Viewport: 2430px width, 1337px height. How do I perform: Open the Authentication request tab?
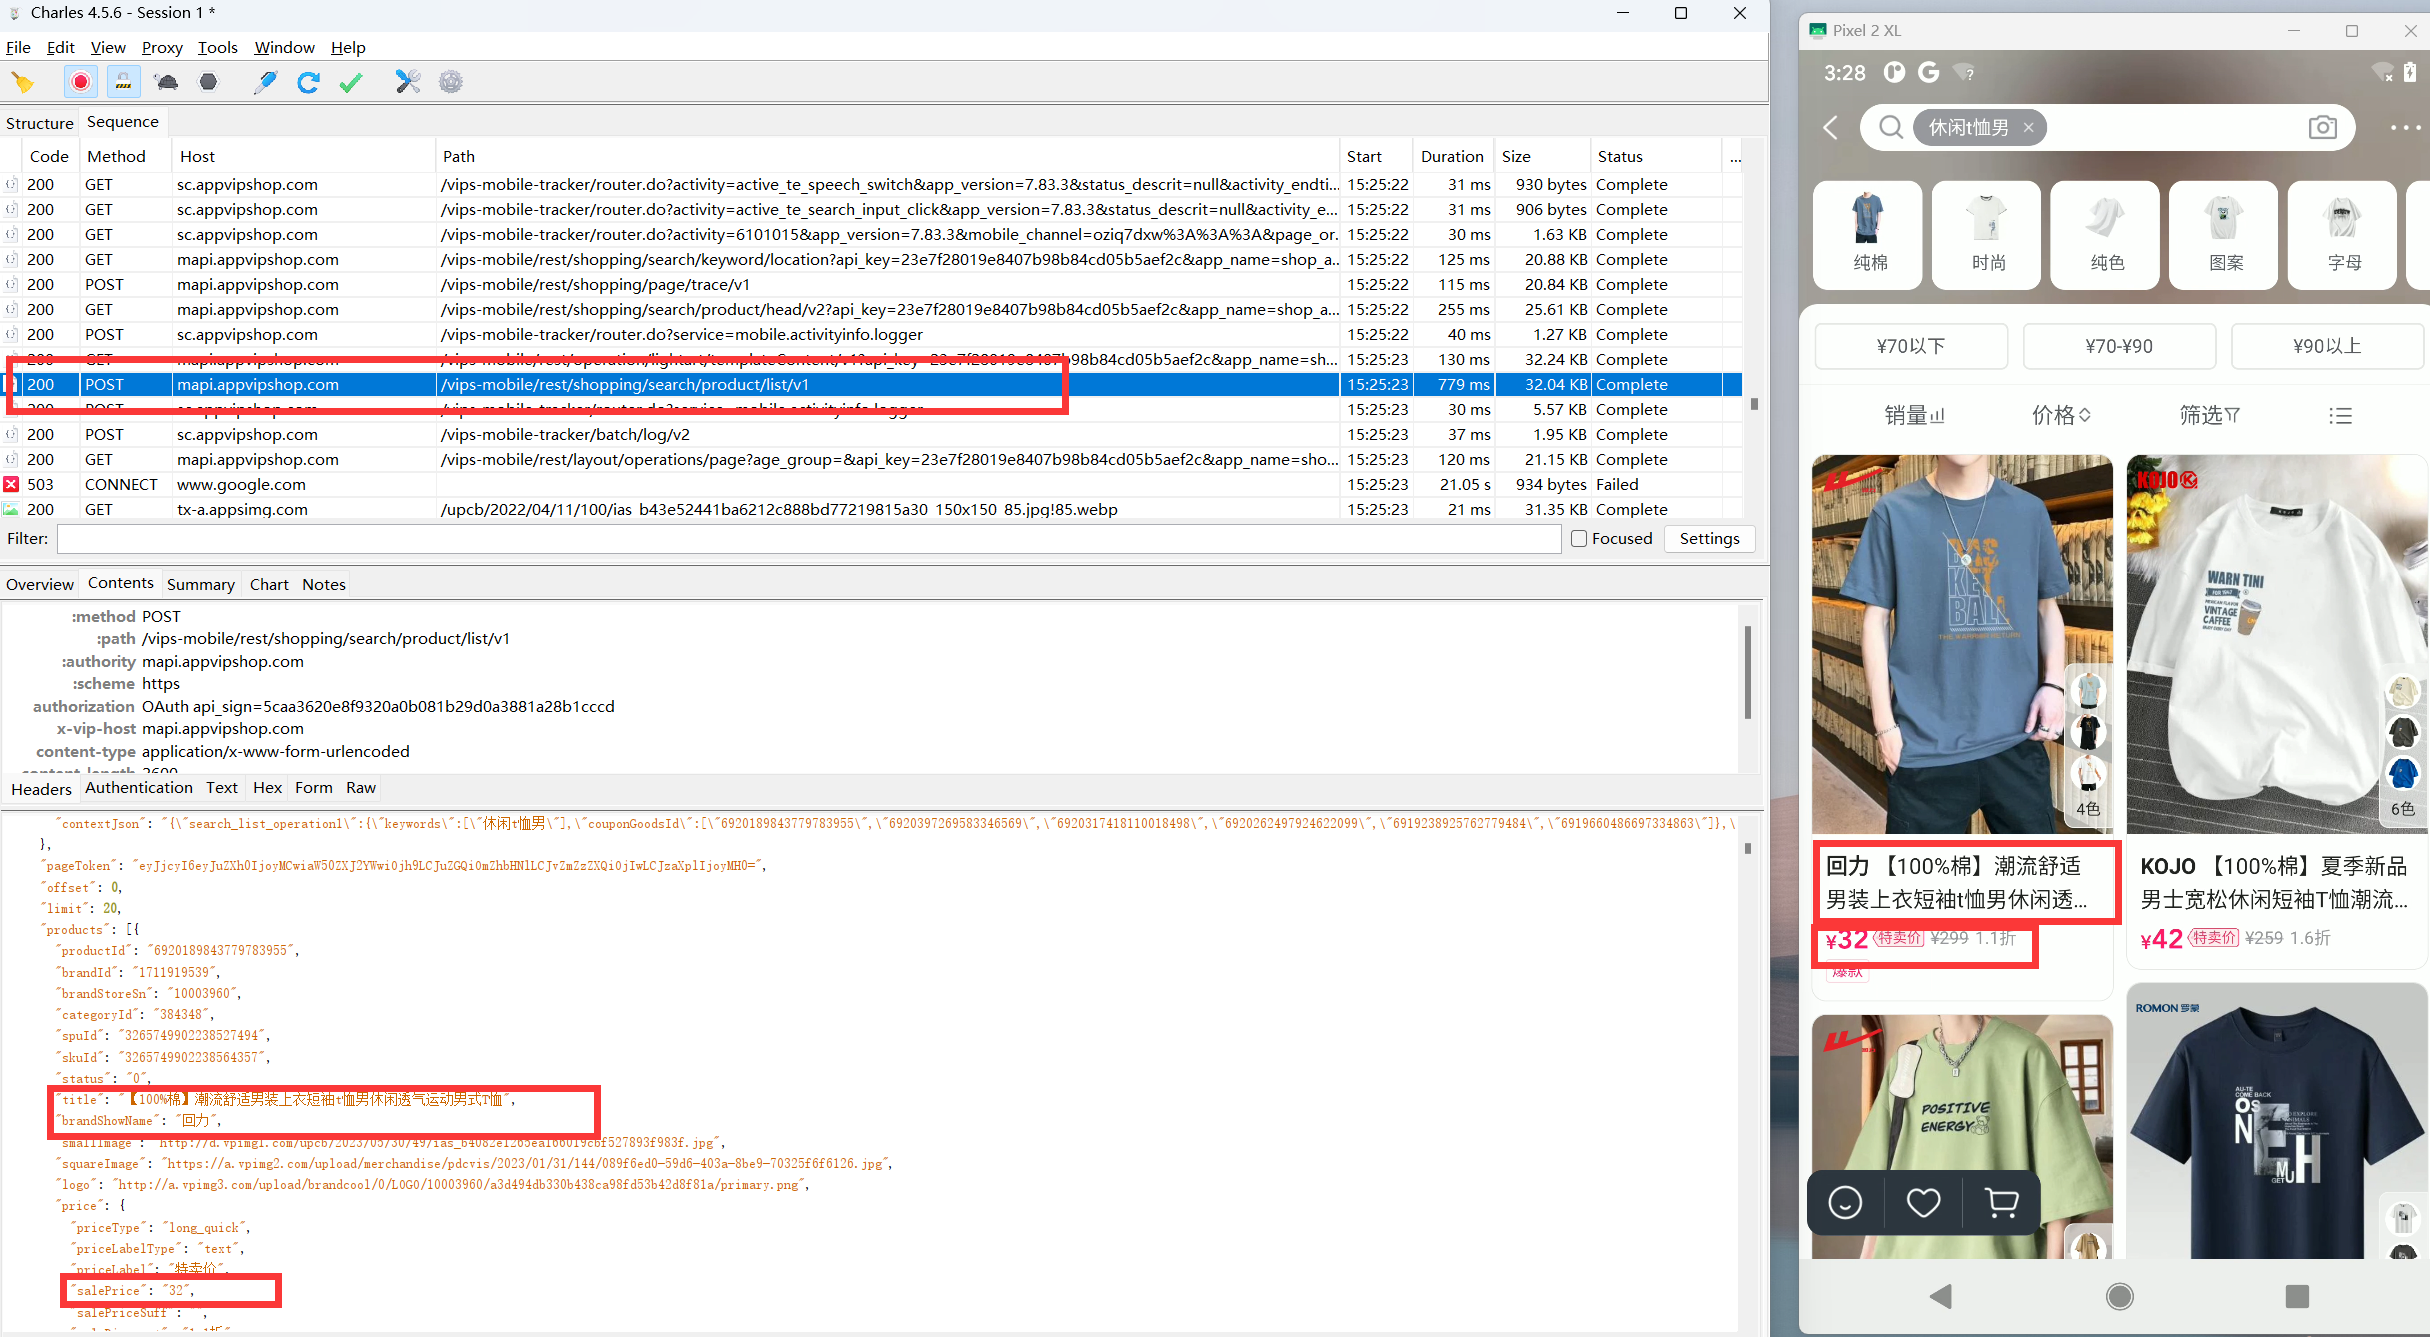click(139, 788)
